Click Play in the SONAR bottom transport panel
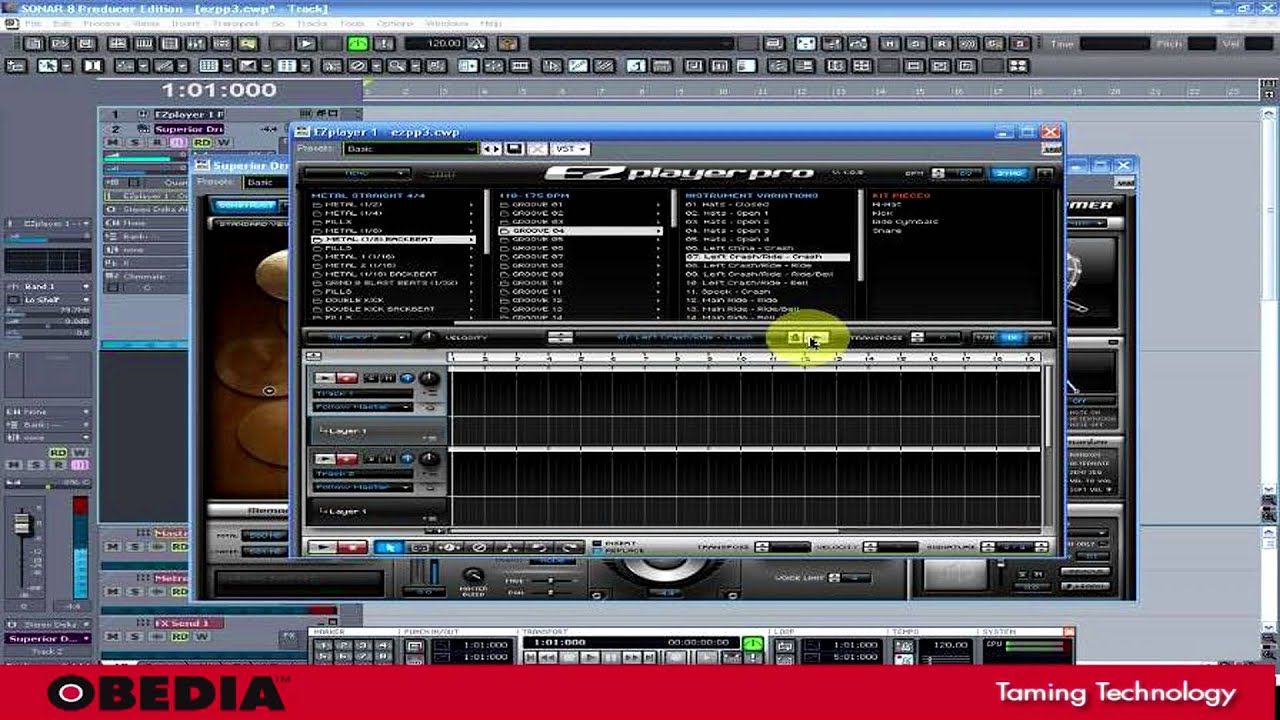The image size is (1280, 720). (x=590, y=657)
